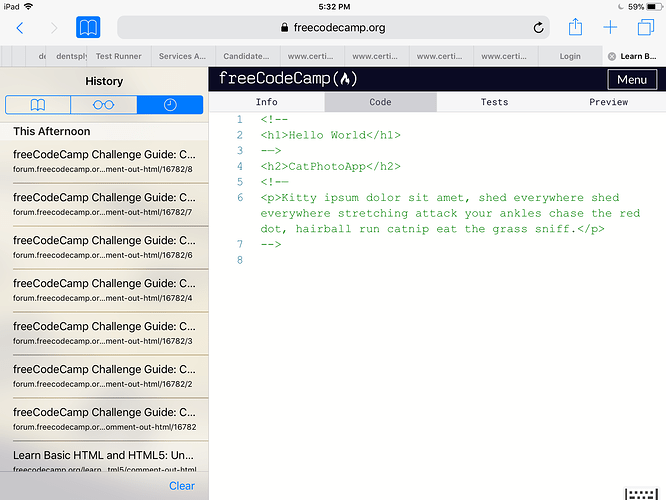Open the share sheet icon
666x500 pixels.
coord(575,27)
